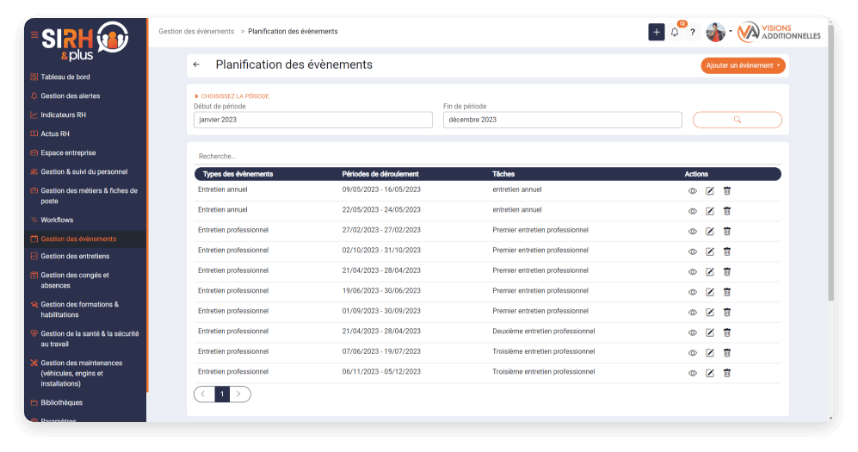Run the period search magnifier button
This screenshot has width=858, height=452.
pos(737,120)
